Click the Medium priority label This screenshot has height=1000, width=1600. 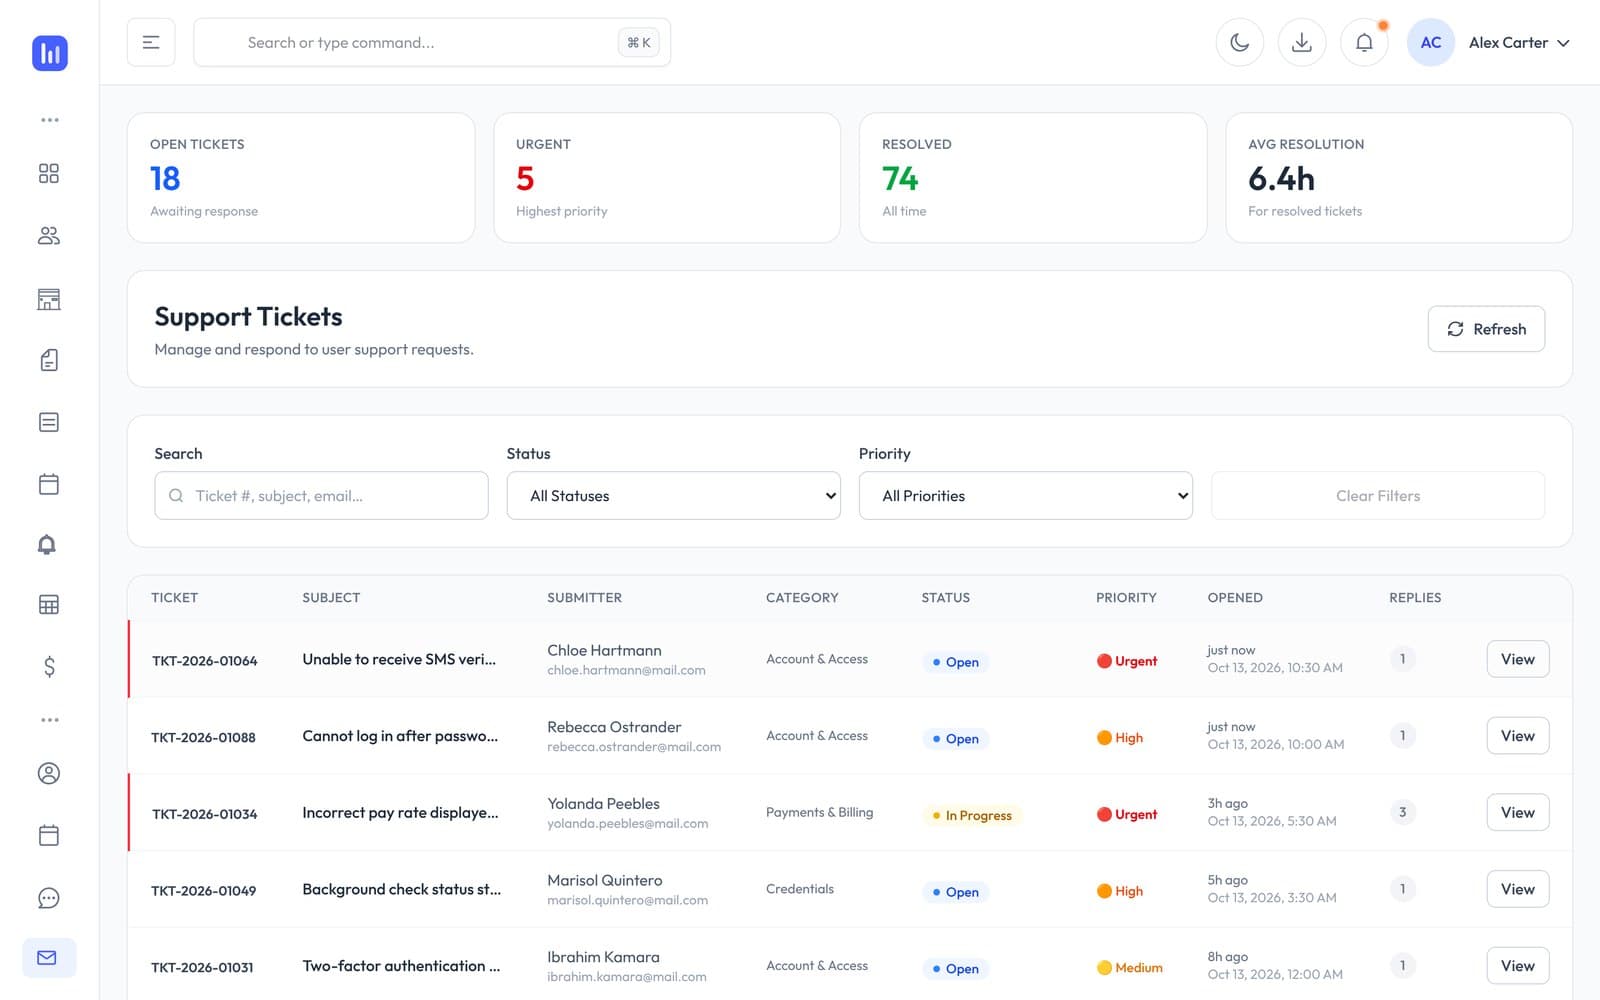pyautogui.click(x=1130, y=968)
